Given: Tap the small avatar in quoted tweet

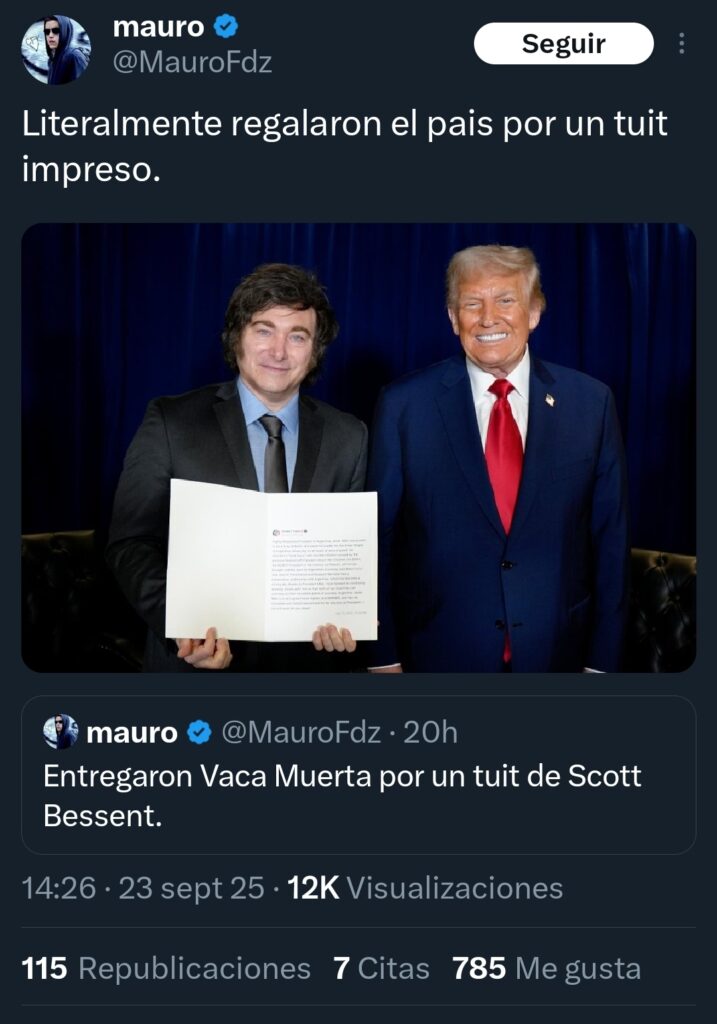Looking at the screenshot, I should click(x=61, y=731).
